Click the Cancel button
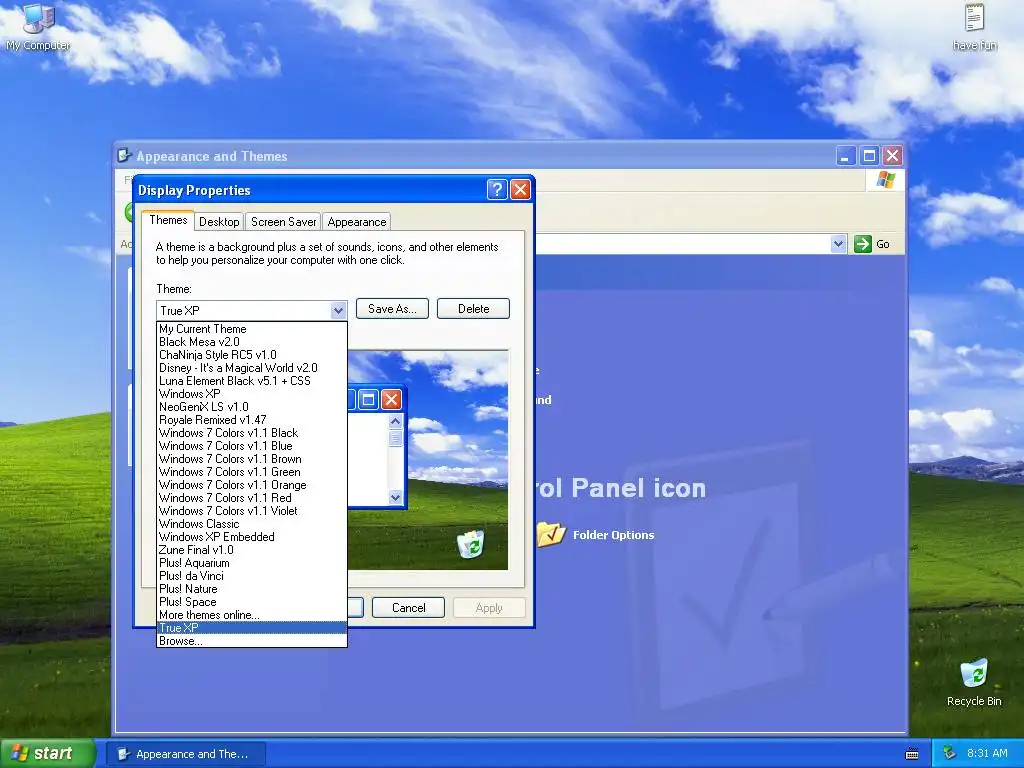 tap(408, 608)
